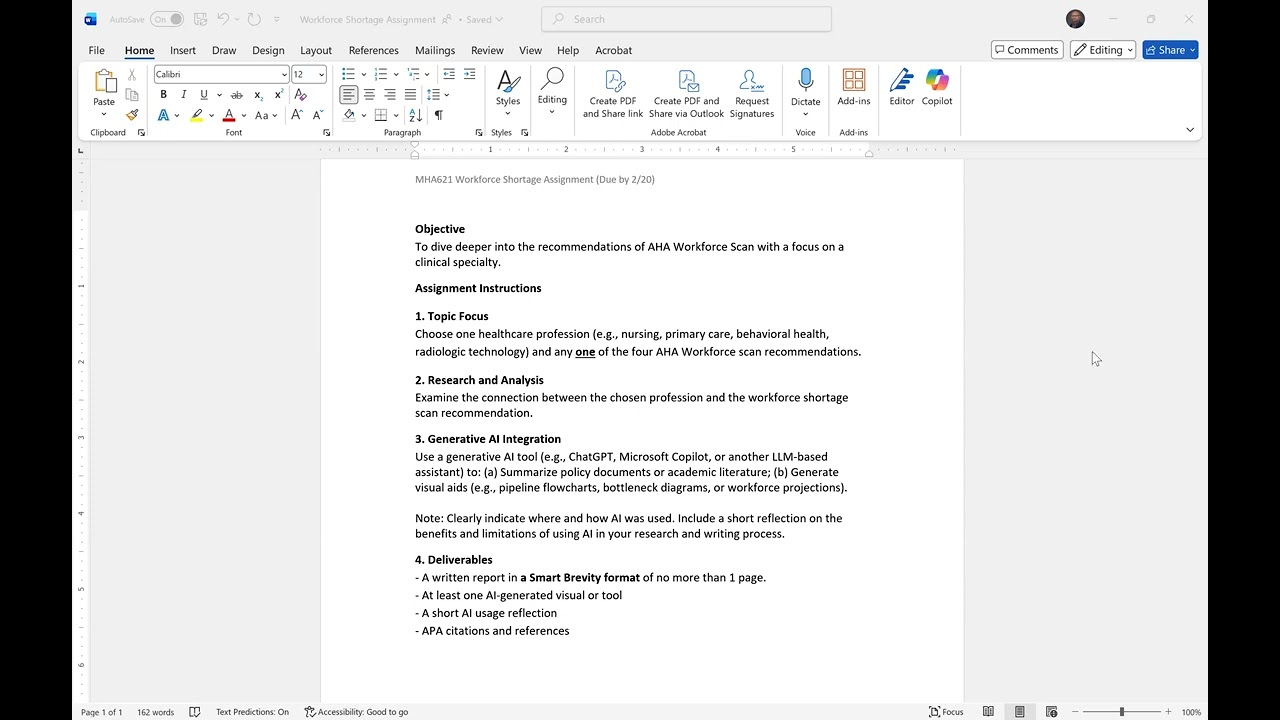Toggle Show/Hide paragraph marks

pyautogui.click(x=438, y=115)
